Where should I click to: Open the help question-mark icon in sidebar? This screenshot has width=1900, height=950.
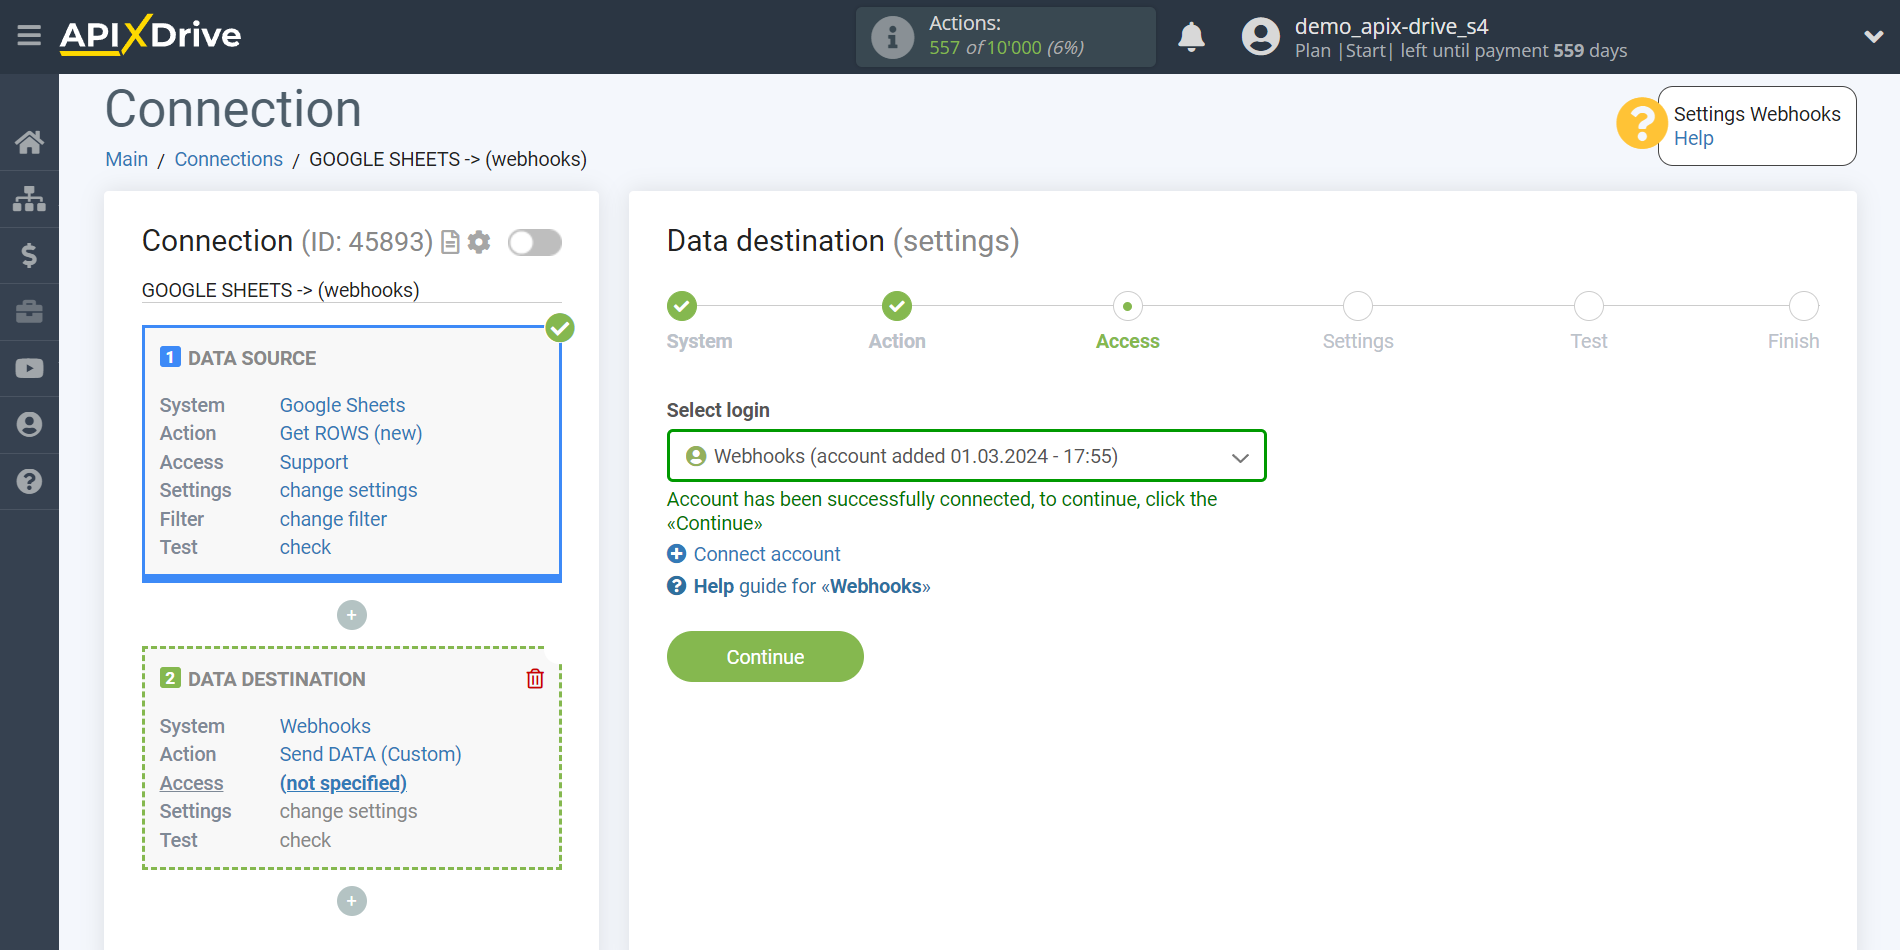coord(29,481)
